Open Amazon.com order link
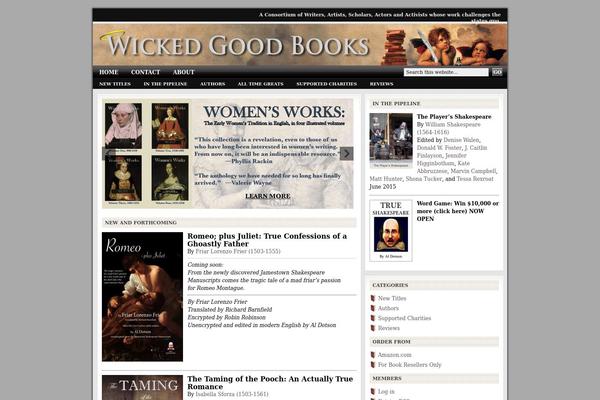 pyautogui.click(x=395, y=355)
